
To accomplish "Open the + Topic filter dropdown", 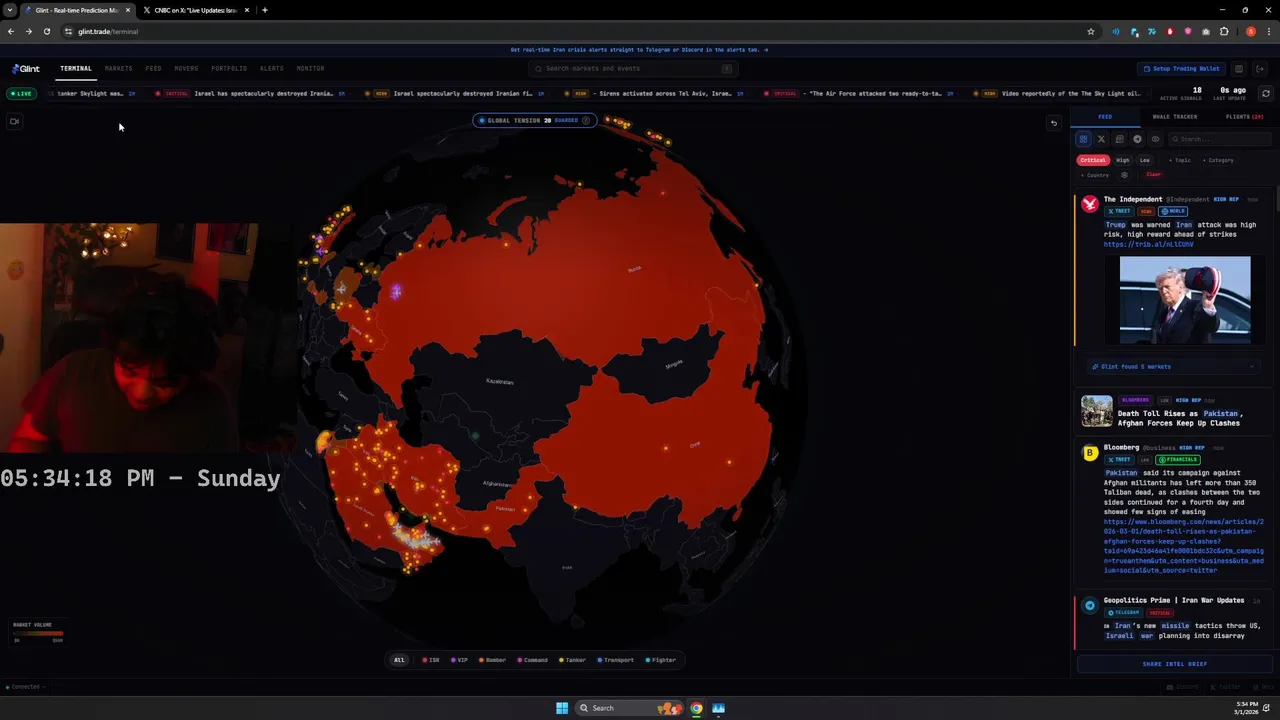I will click(x=1181, y=160).
